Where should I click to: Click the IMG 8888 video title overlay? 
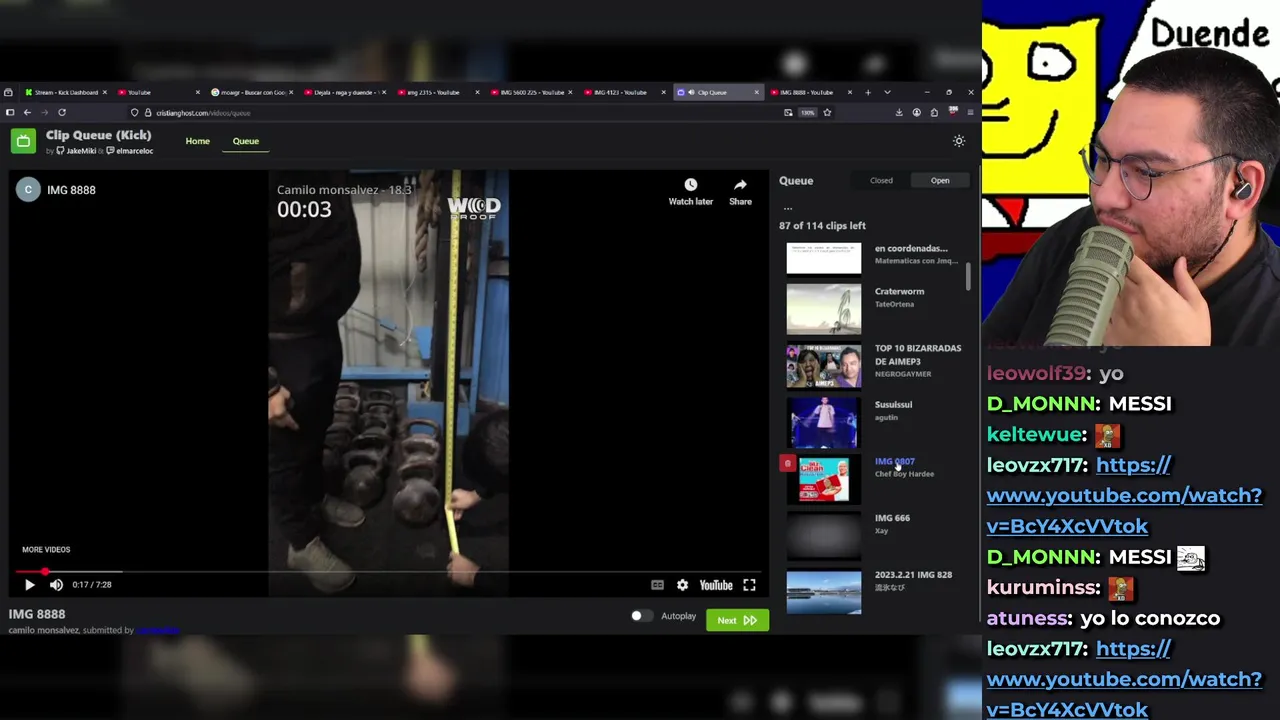click(71, 190)
